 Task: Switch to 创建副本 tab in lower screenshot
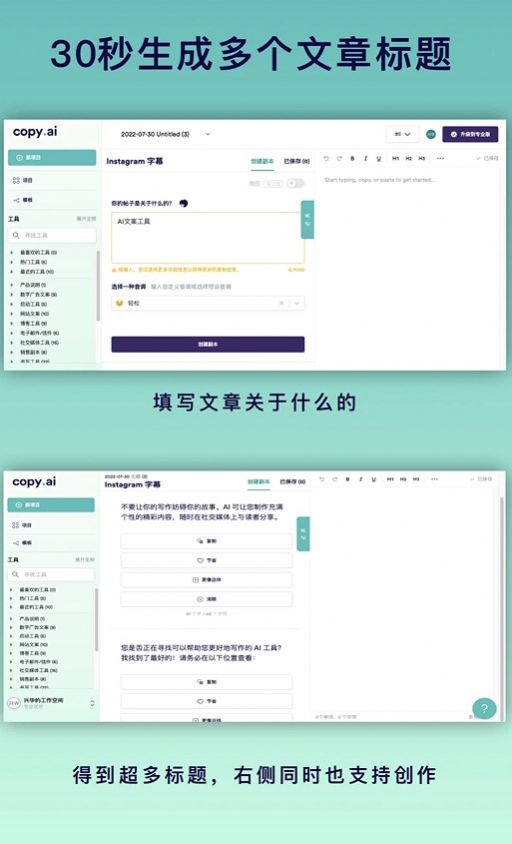point(258,482)
